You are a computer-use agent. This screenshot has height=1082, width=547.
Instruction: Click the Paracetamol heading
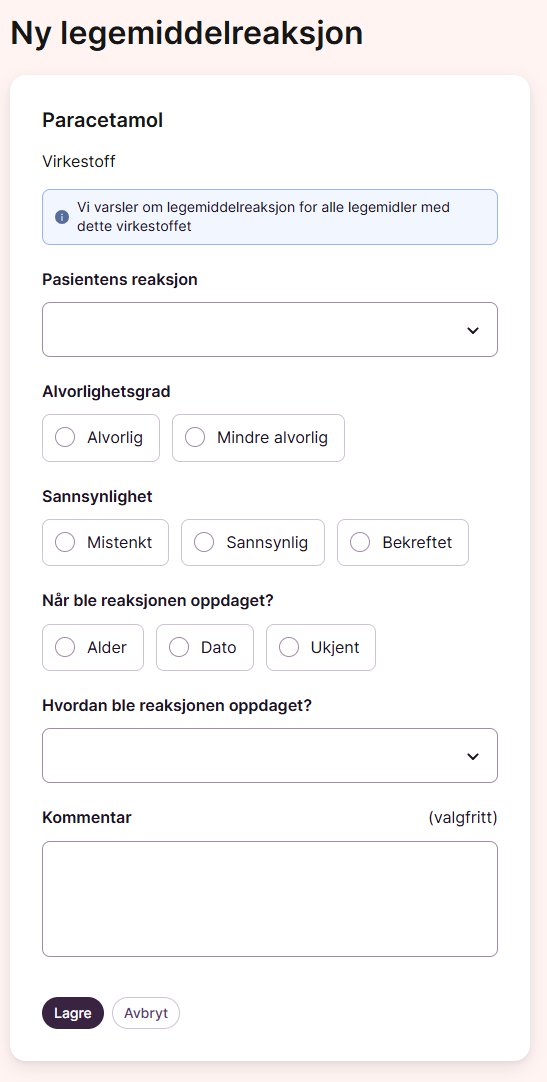[x=103, y=120]
